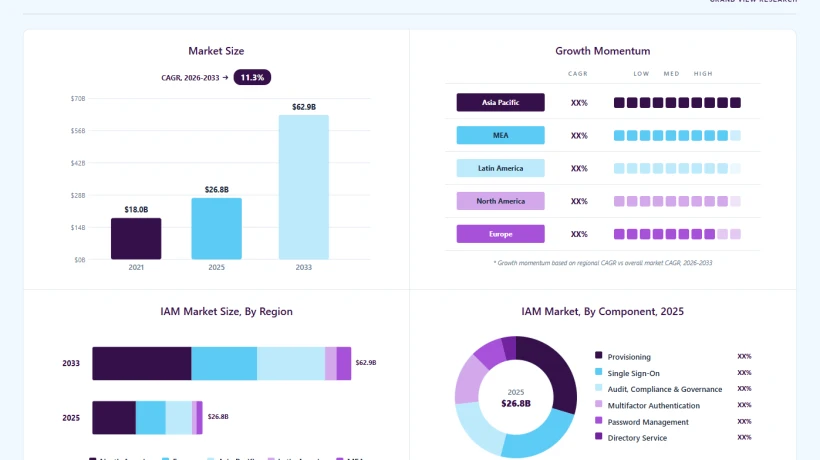Click $26.8B label above the 2025 bar
Screen dimensions: 820x460
pos(217,190)
